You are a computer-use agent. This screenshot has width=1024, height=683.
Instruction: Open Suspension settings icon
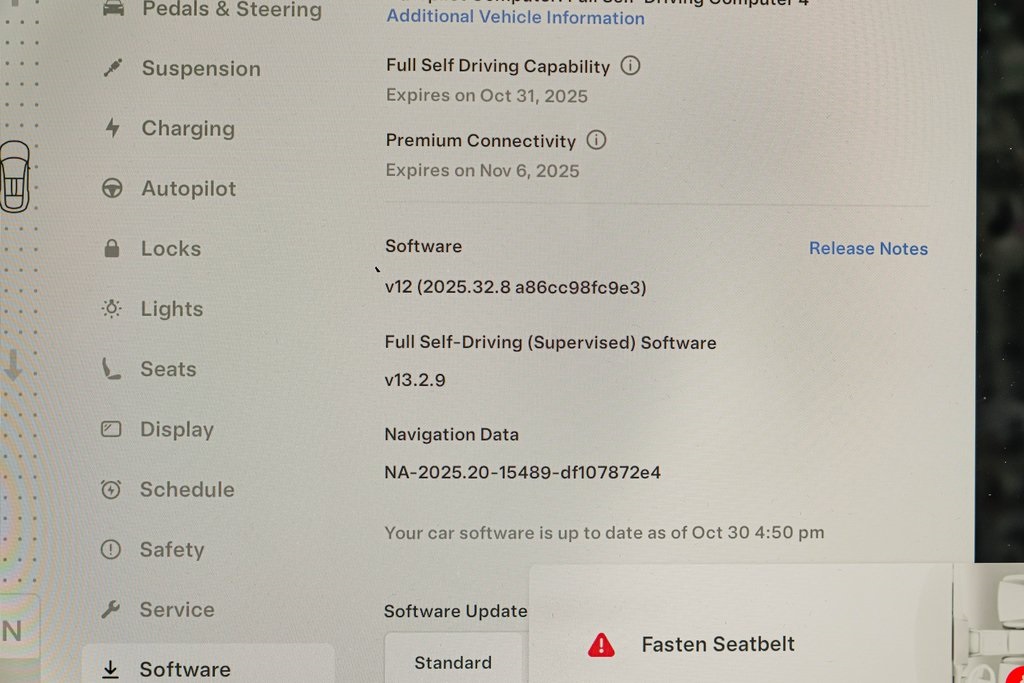112,68
